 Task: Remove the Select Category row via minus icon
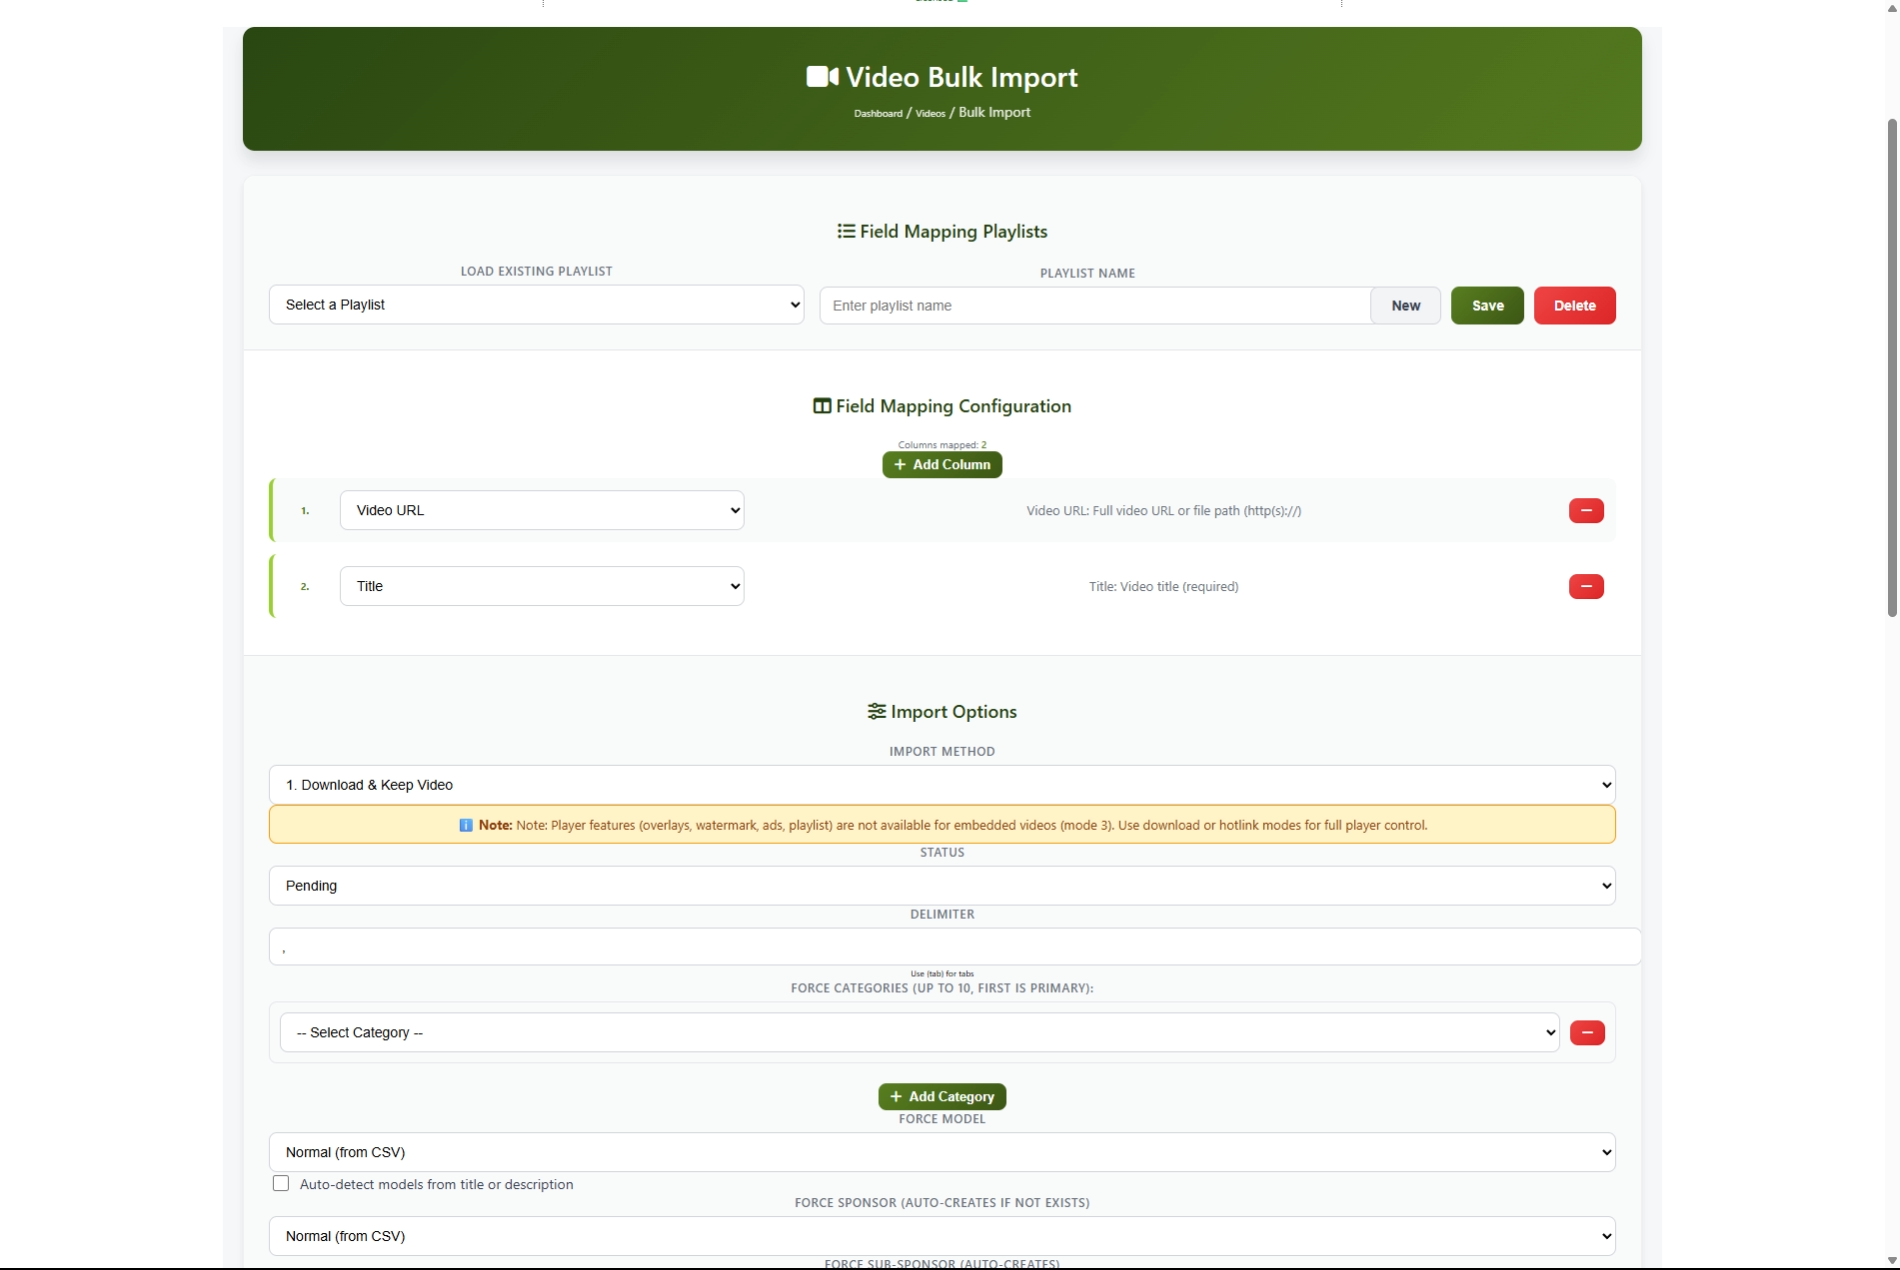coord(1586,1032)
